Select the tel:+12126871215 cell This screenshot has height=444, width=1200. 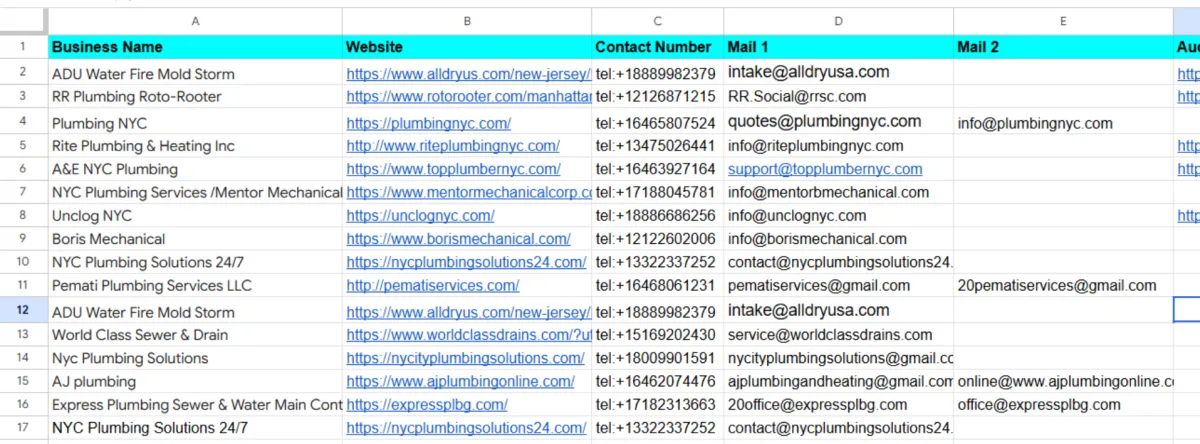click(658, 97)
